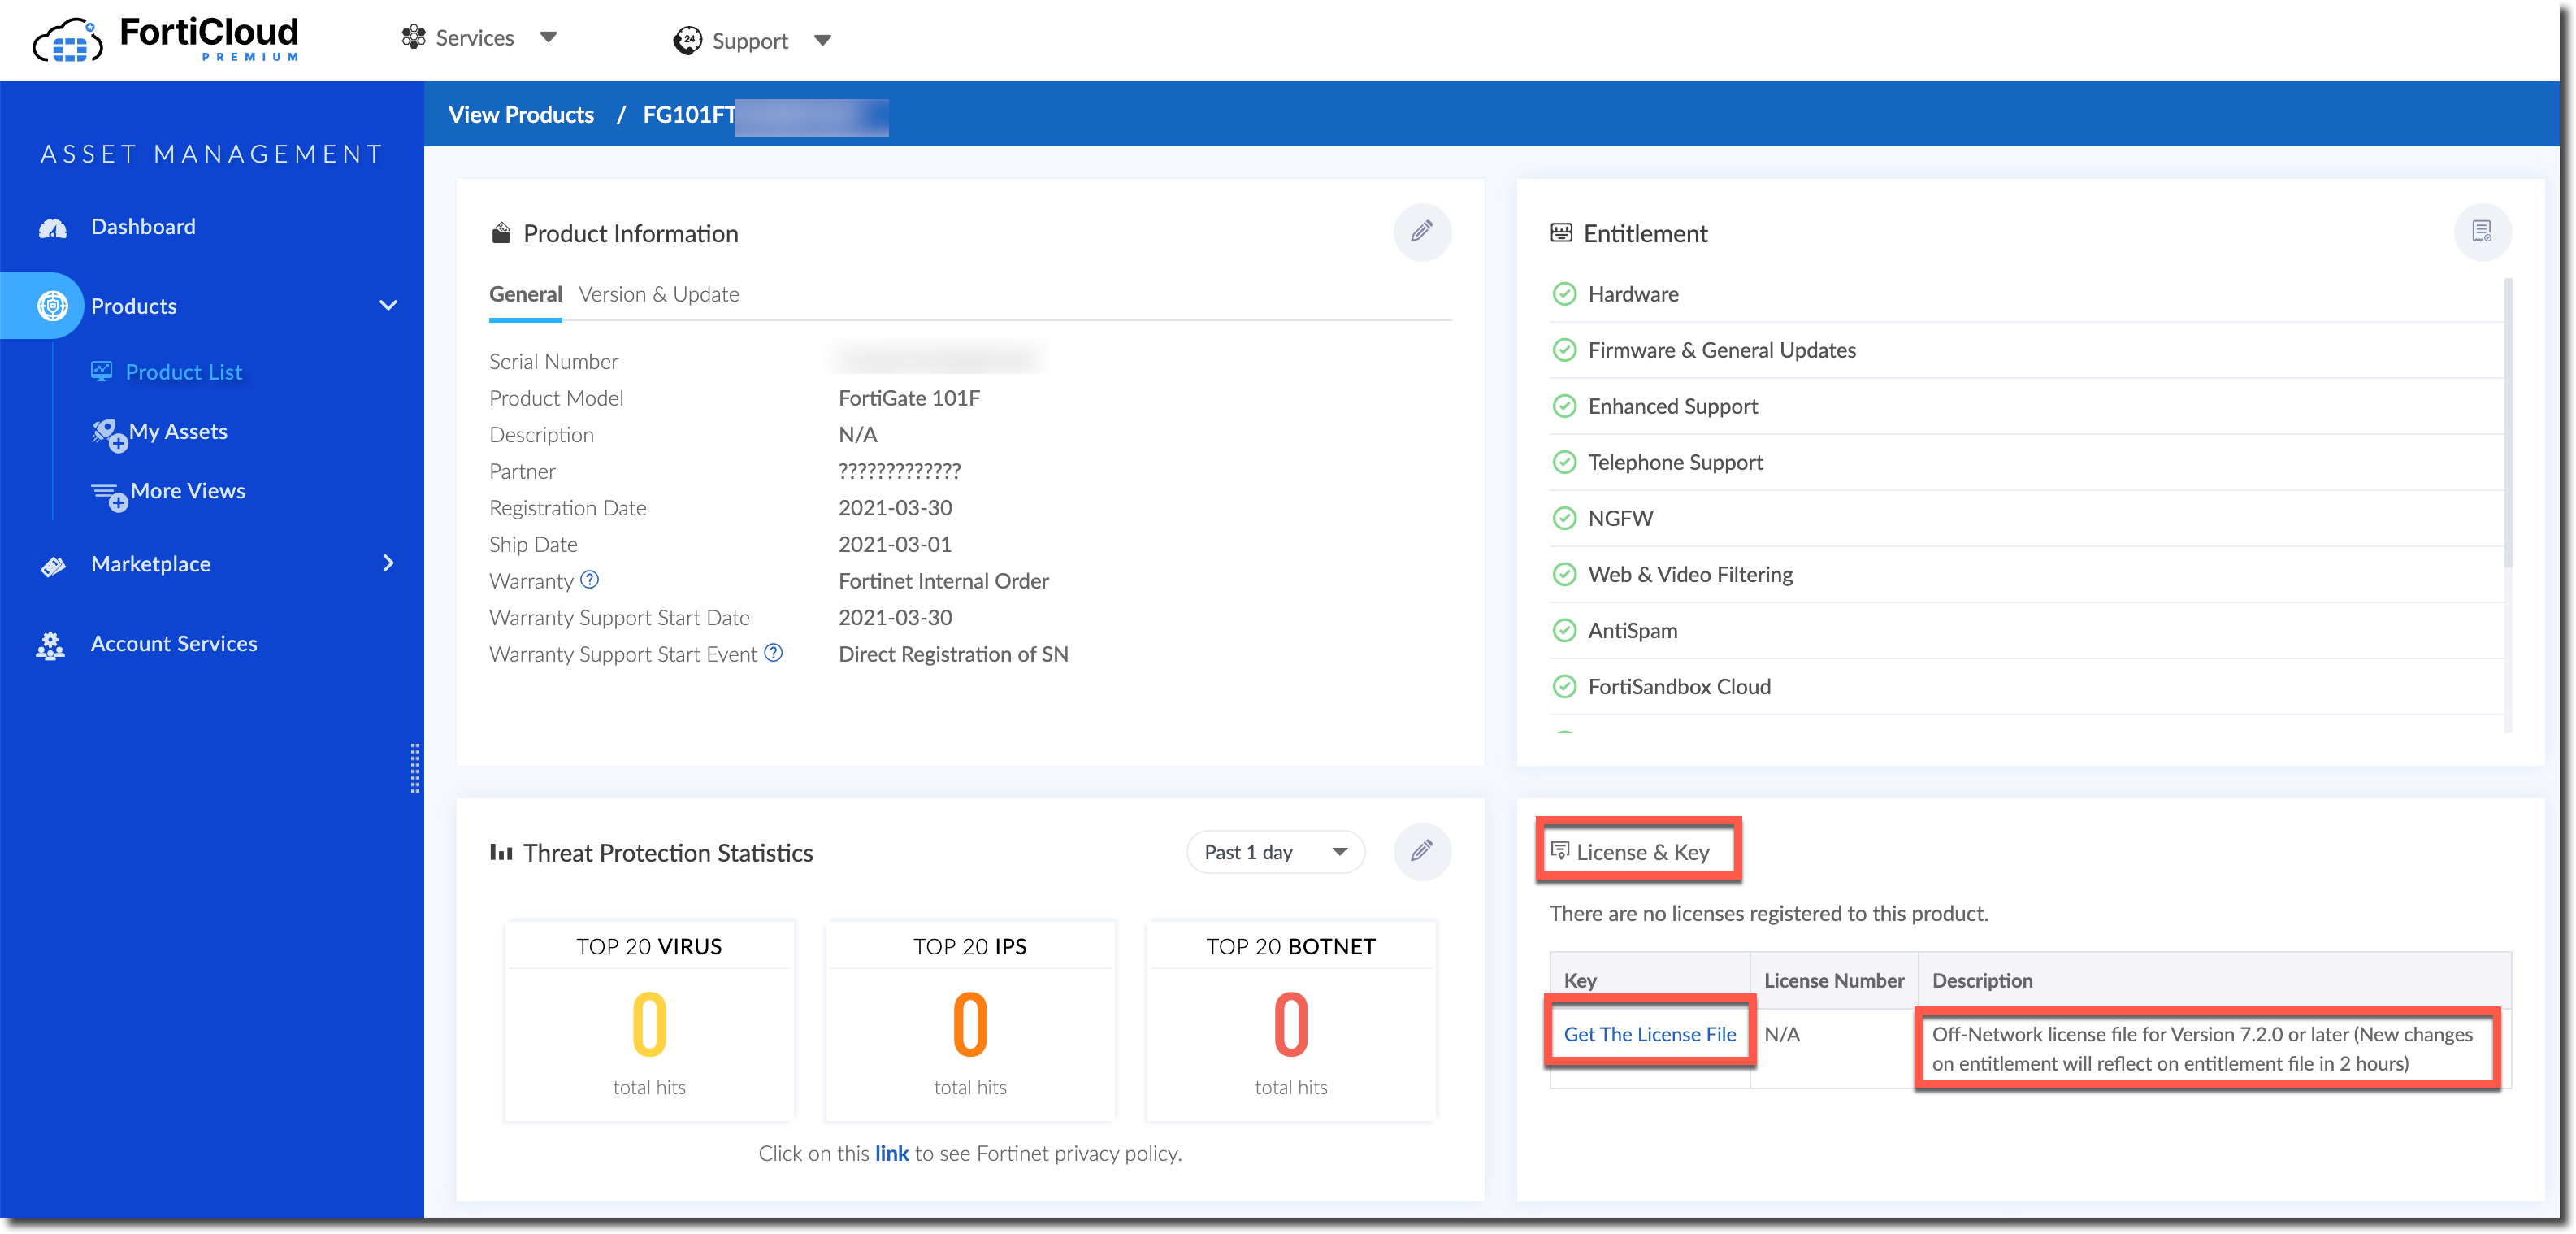Click the Product Information edit pencil icon

(1421, 232)
